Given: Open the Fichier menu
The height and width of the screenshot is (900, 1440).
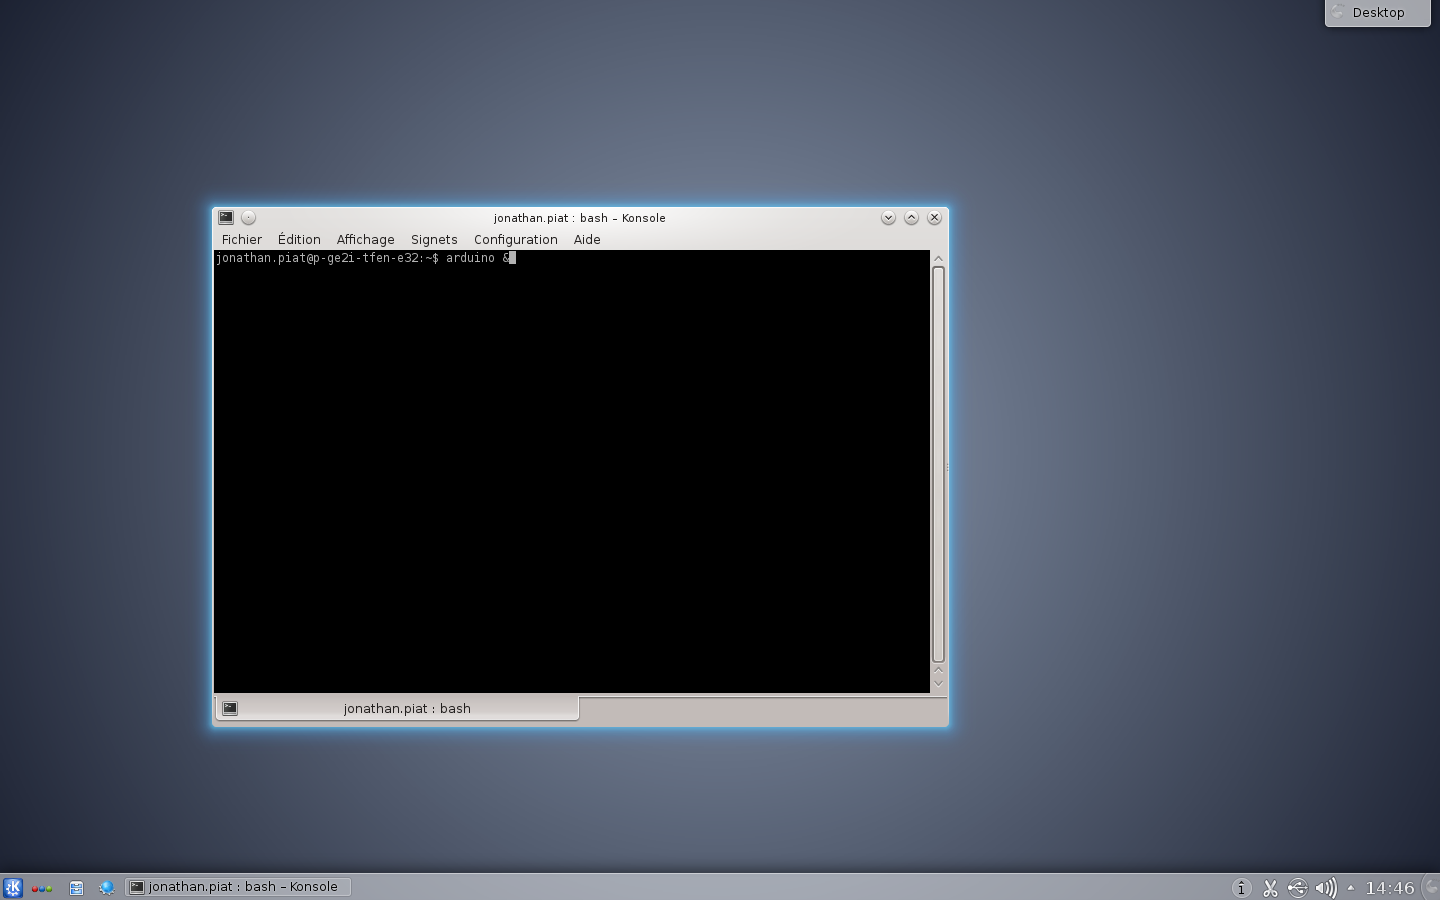Looking at the screenshot, I should pos(241,239).
